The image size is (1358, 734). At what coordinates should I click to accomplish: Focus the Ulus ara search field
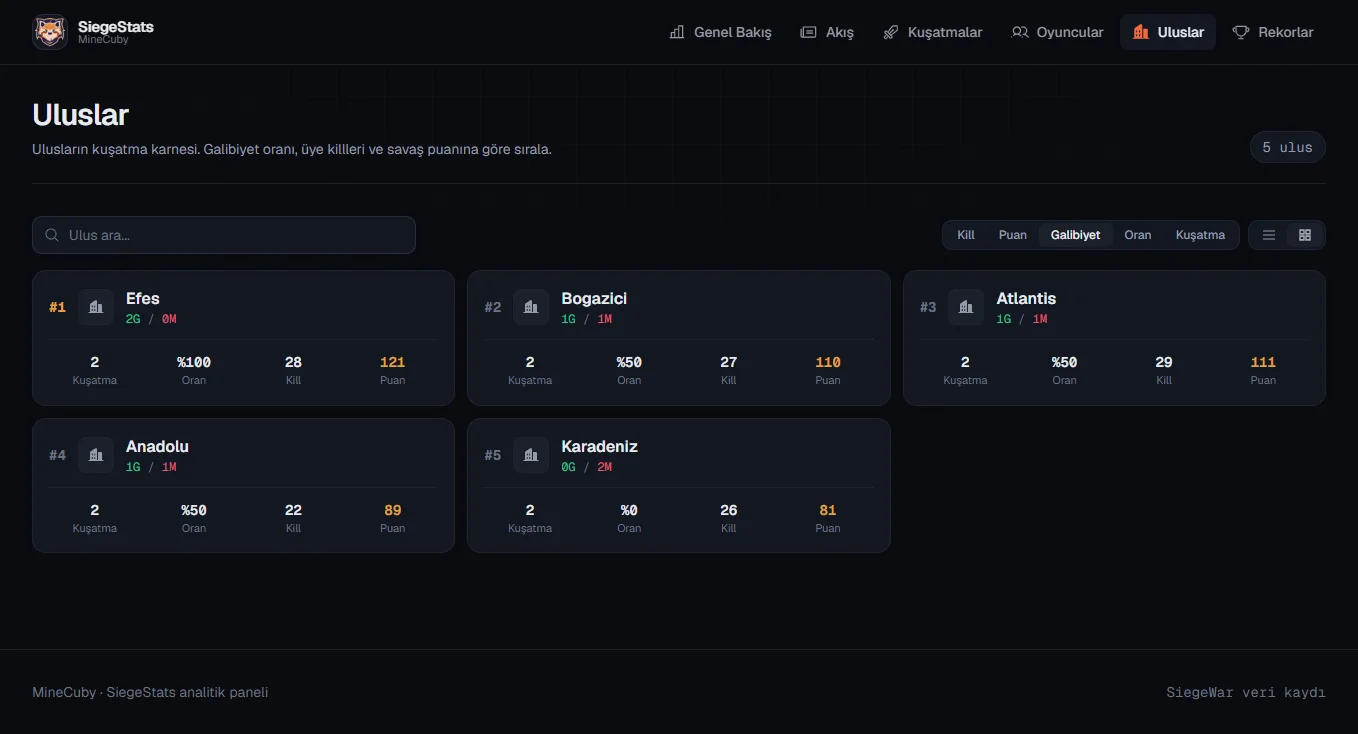(x=224, y=235)
